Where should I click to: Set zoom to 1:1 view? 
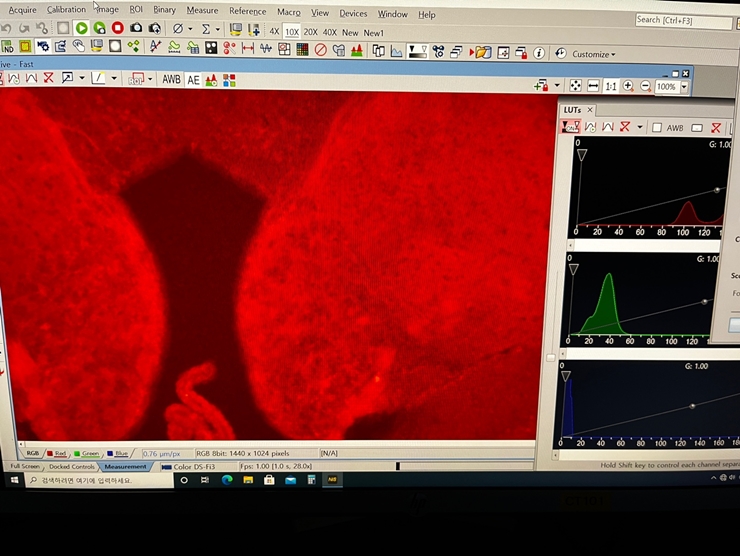611,86
